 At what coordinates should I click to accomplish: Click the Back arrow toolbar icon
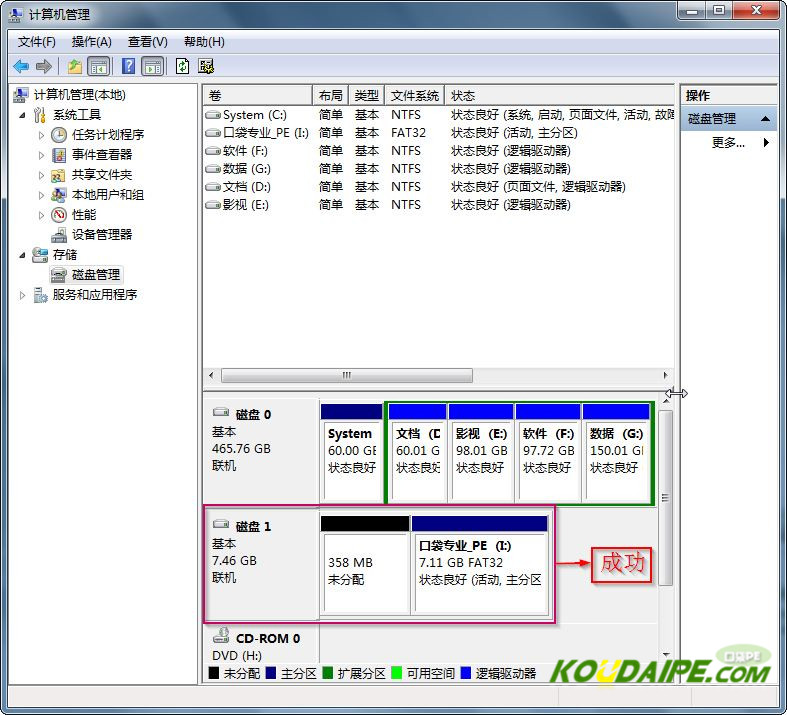(21, 66)
